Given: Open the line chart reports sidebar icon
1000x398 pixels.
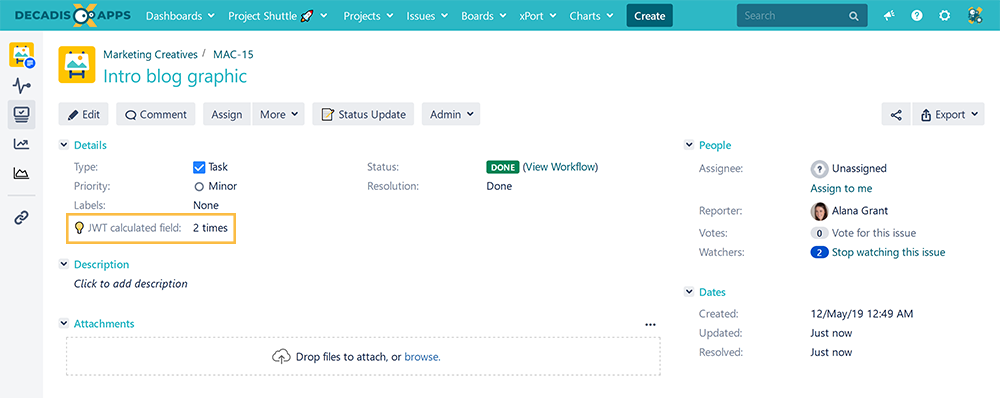Looking at the screenshot, I should [22, 144].
